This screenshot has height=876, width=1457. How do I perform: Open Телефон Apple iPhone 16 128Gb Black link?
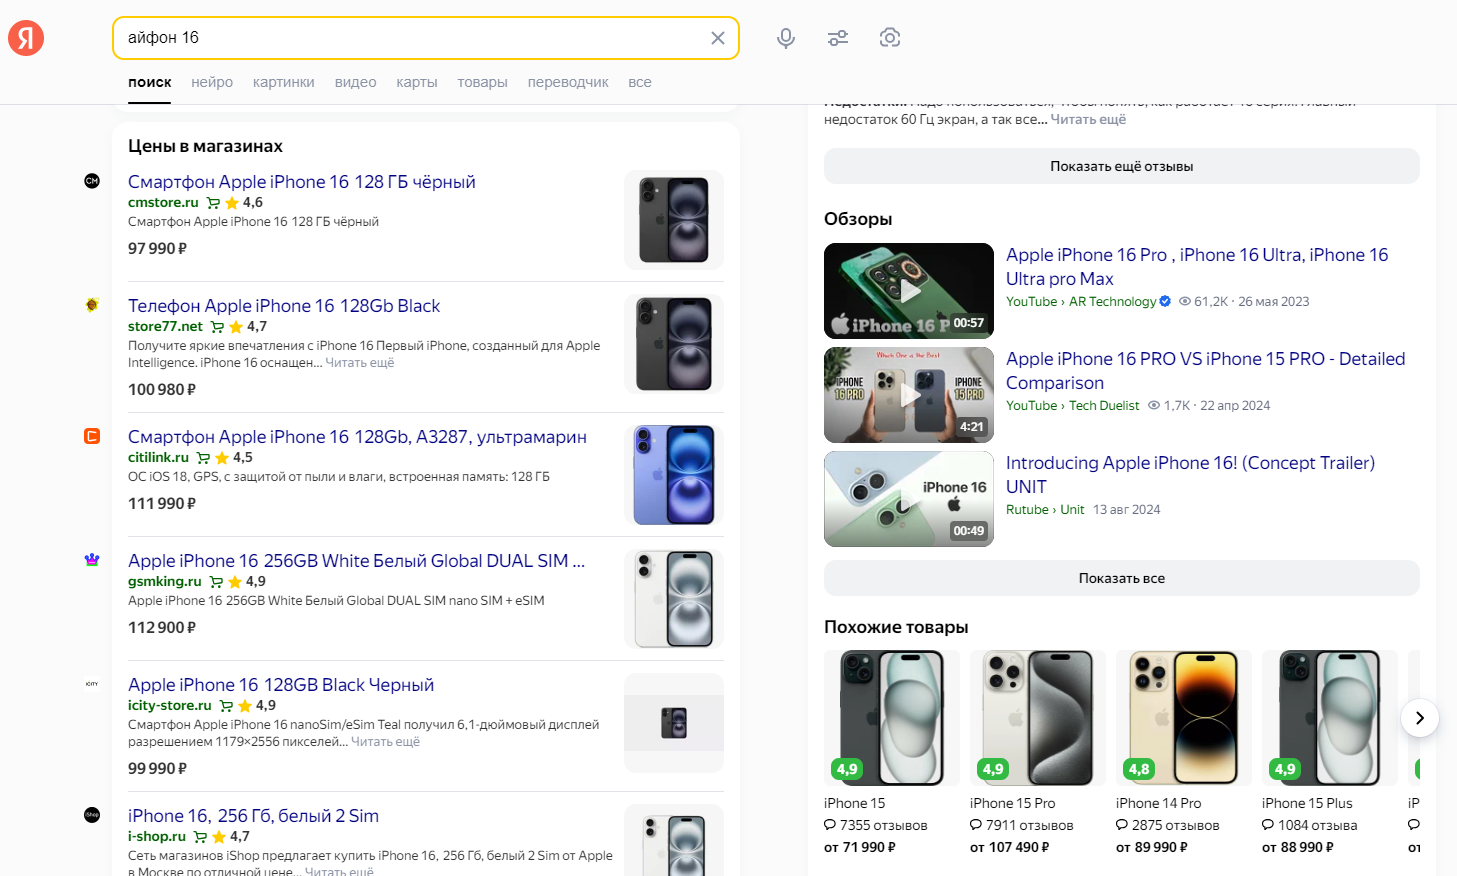tap(284, 305)
